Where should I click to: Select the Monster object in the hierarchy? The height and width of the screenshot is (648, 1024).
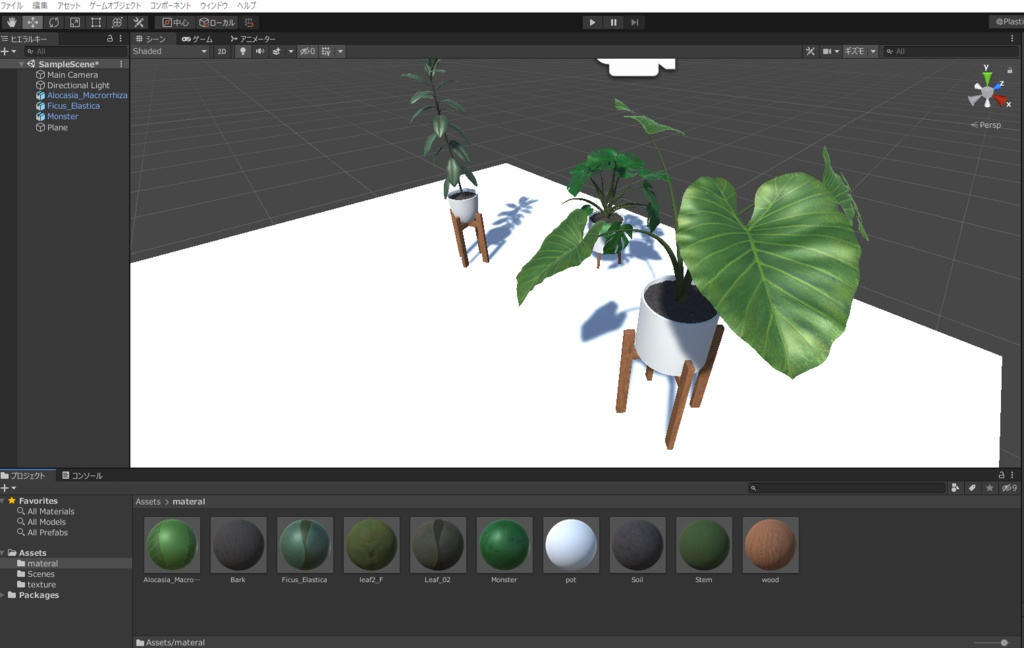[62, 116]
